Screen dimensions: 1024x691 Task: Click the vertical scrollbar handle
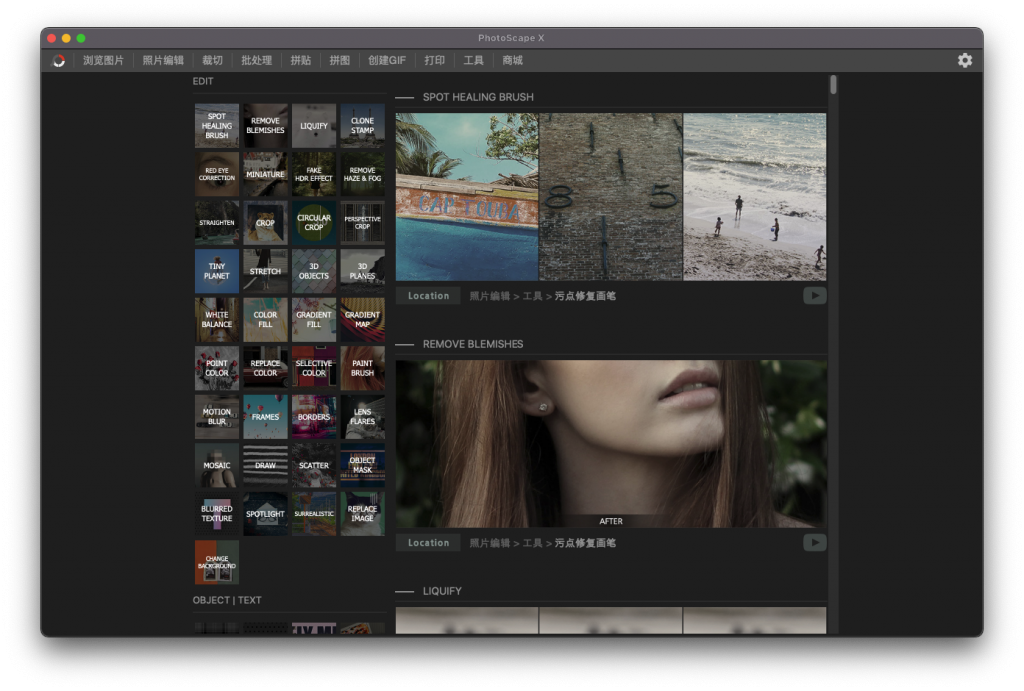point(833,85)
